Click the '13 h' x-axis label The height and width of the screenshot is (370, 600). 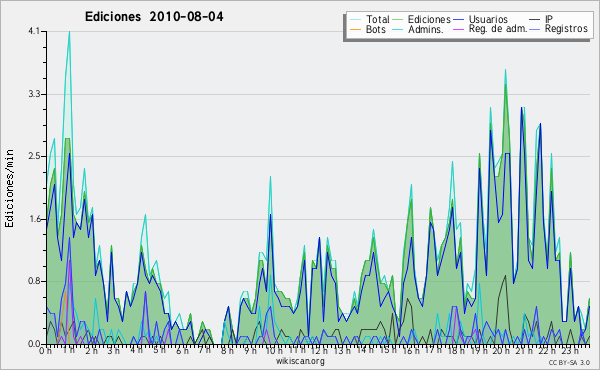click(x=342, y=350)
